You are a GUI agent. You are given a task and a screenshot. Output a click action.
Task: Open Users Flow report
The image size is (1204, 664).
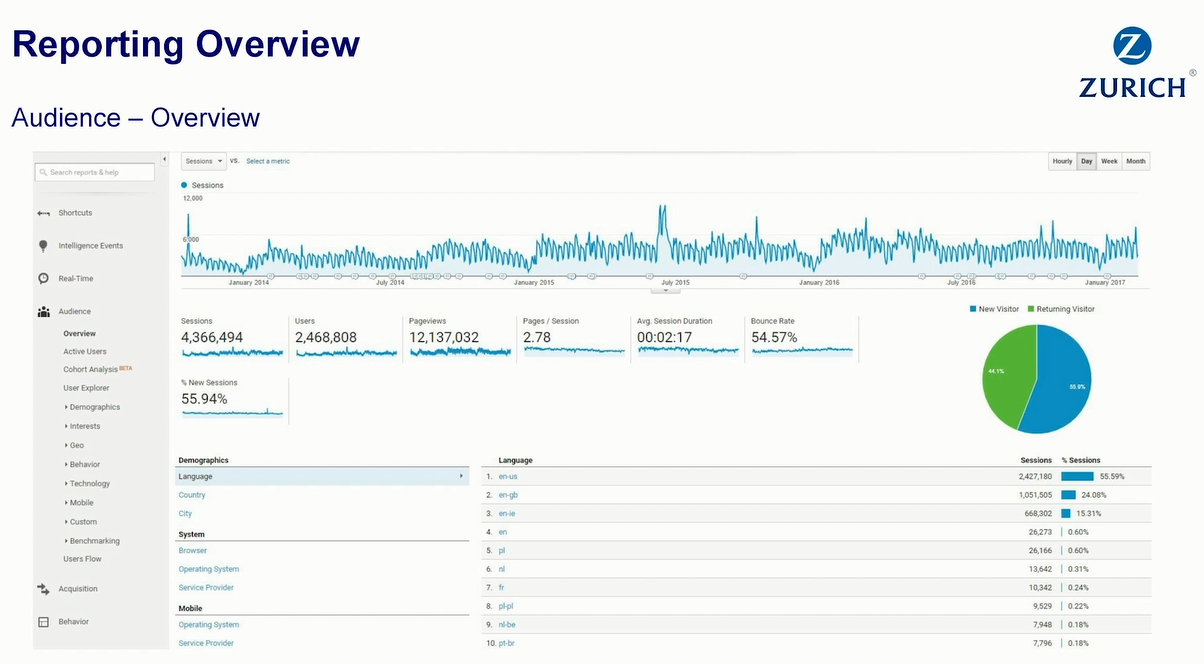tap(82, 559)
